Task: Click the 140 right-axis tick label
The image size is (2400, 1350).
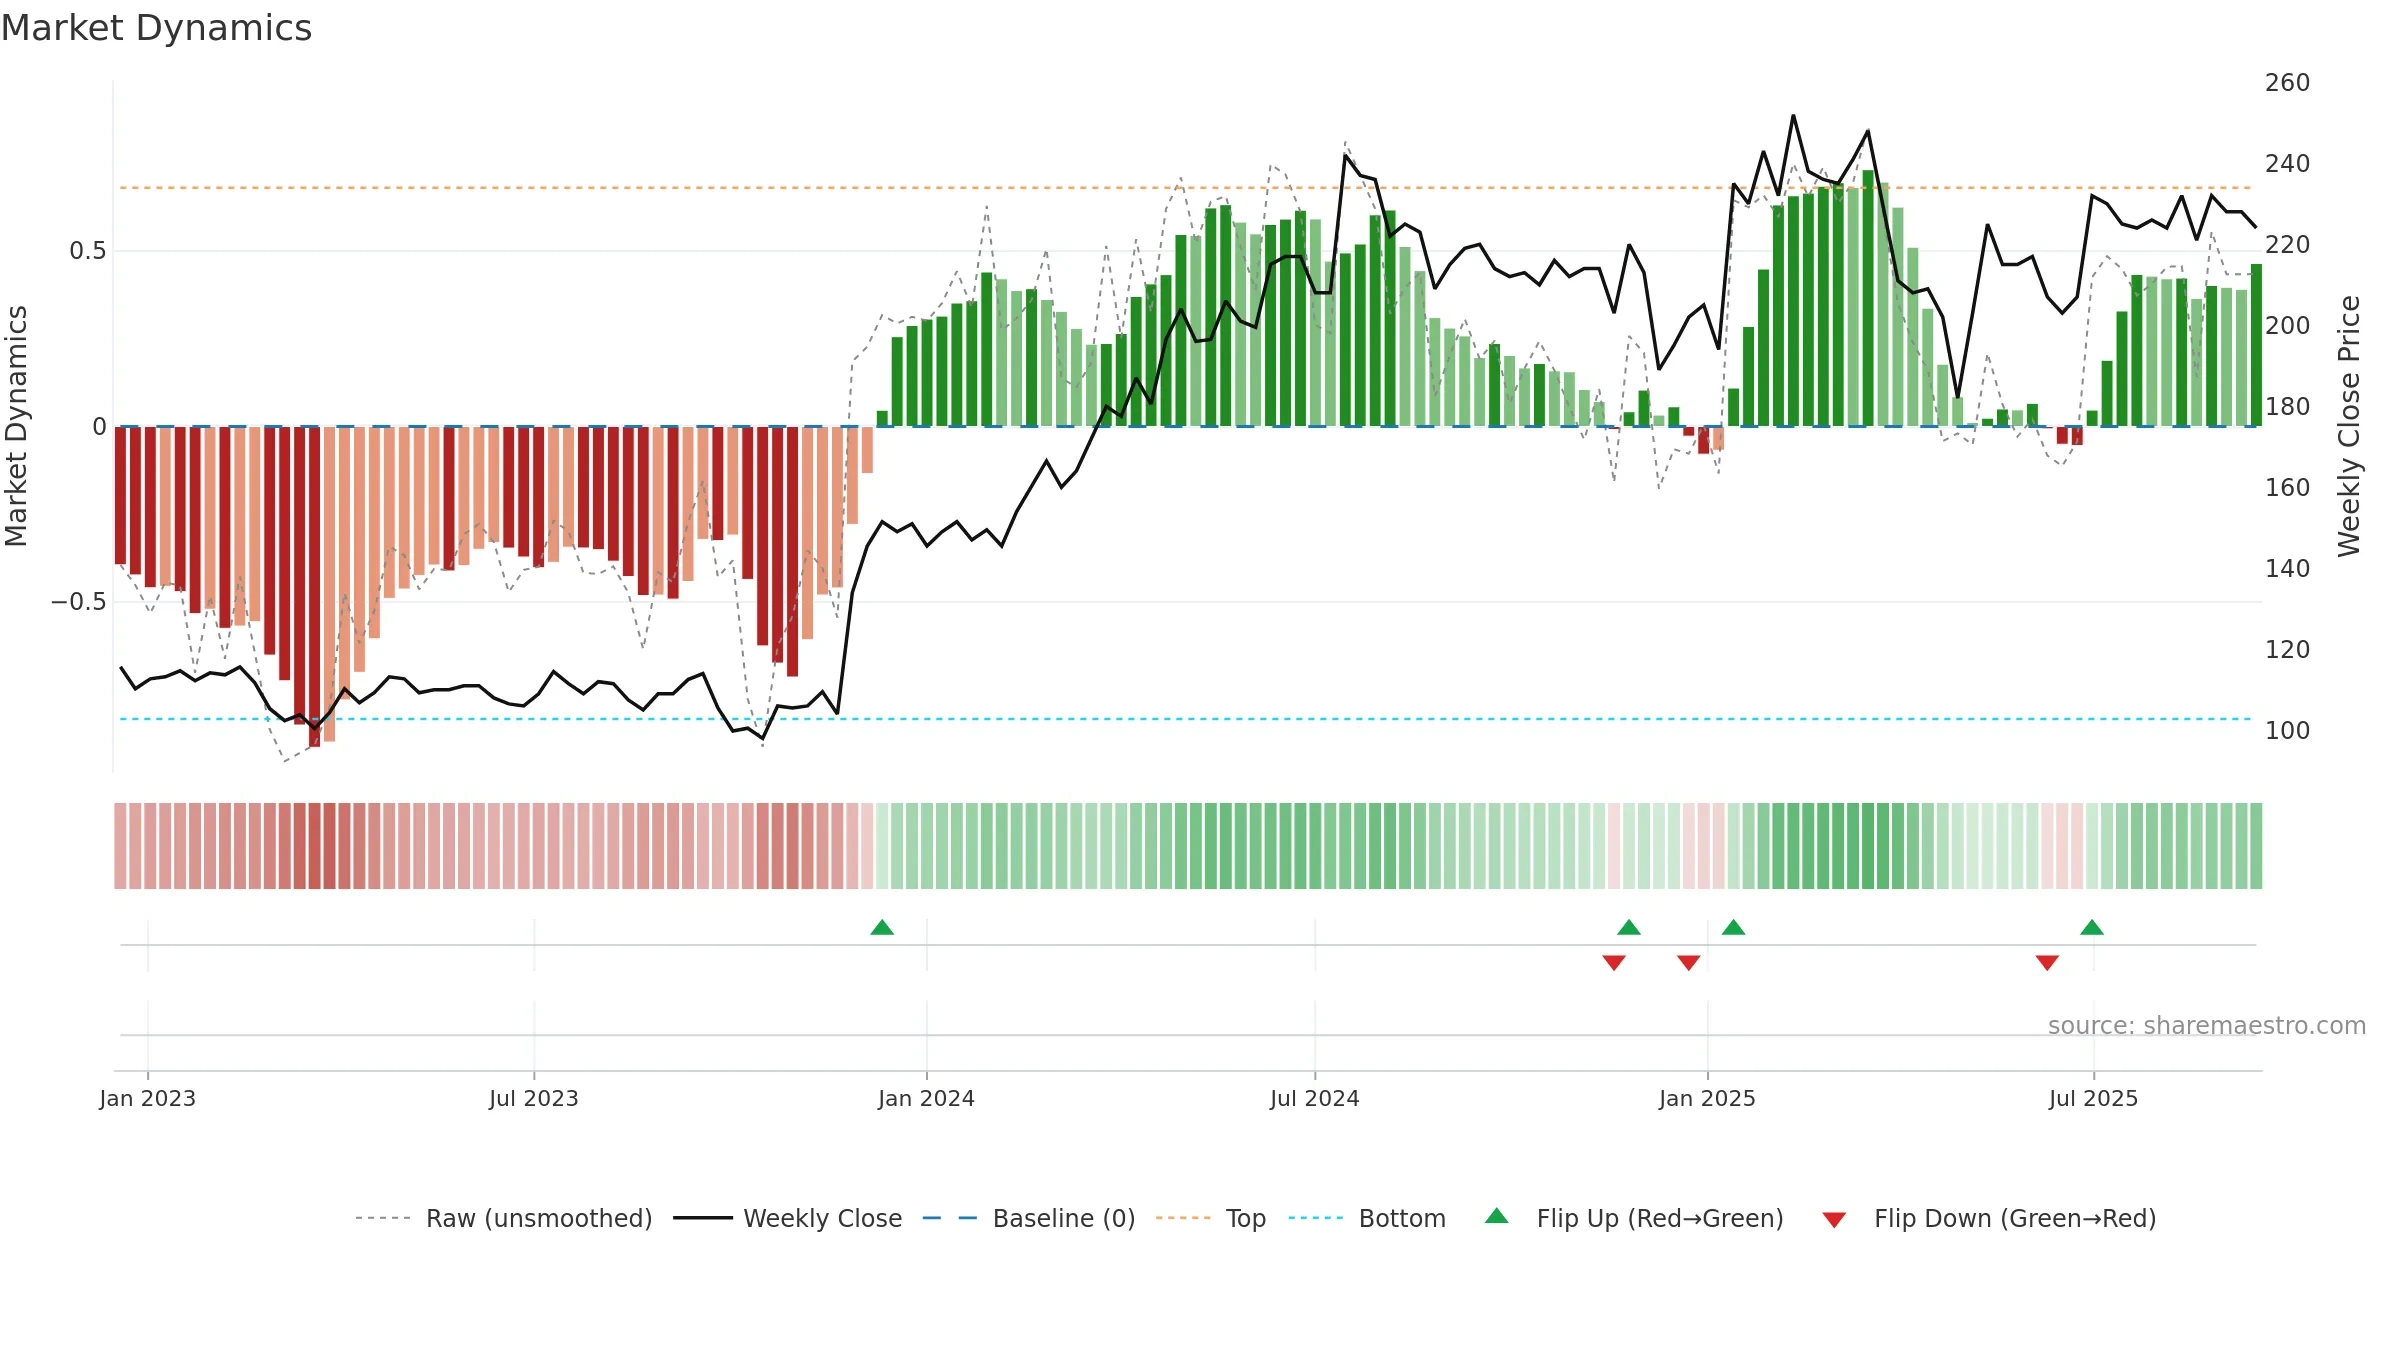Action: 2288,569
